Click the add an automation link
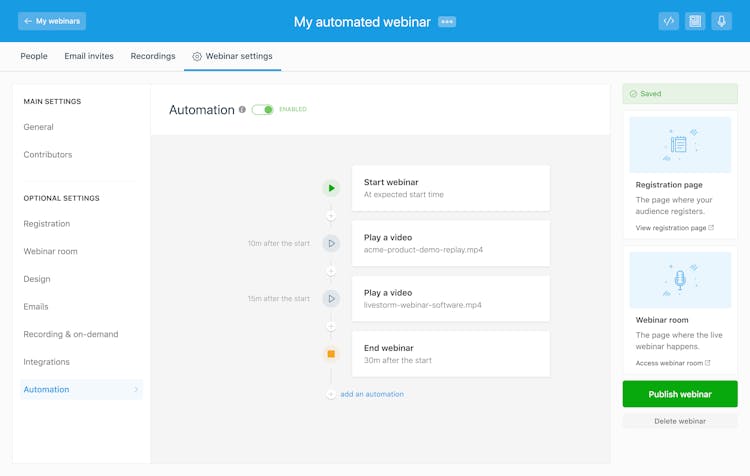This screenshot has height=476, width=750. tap(371, 394)
